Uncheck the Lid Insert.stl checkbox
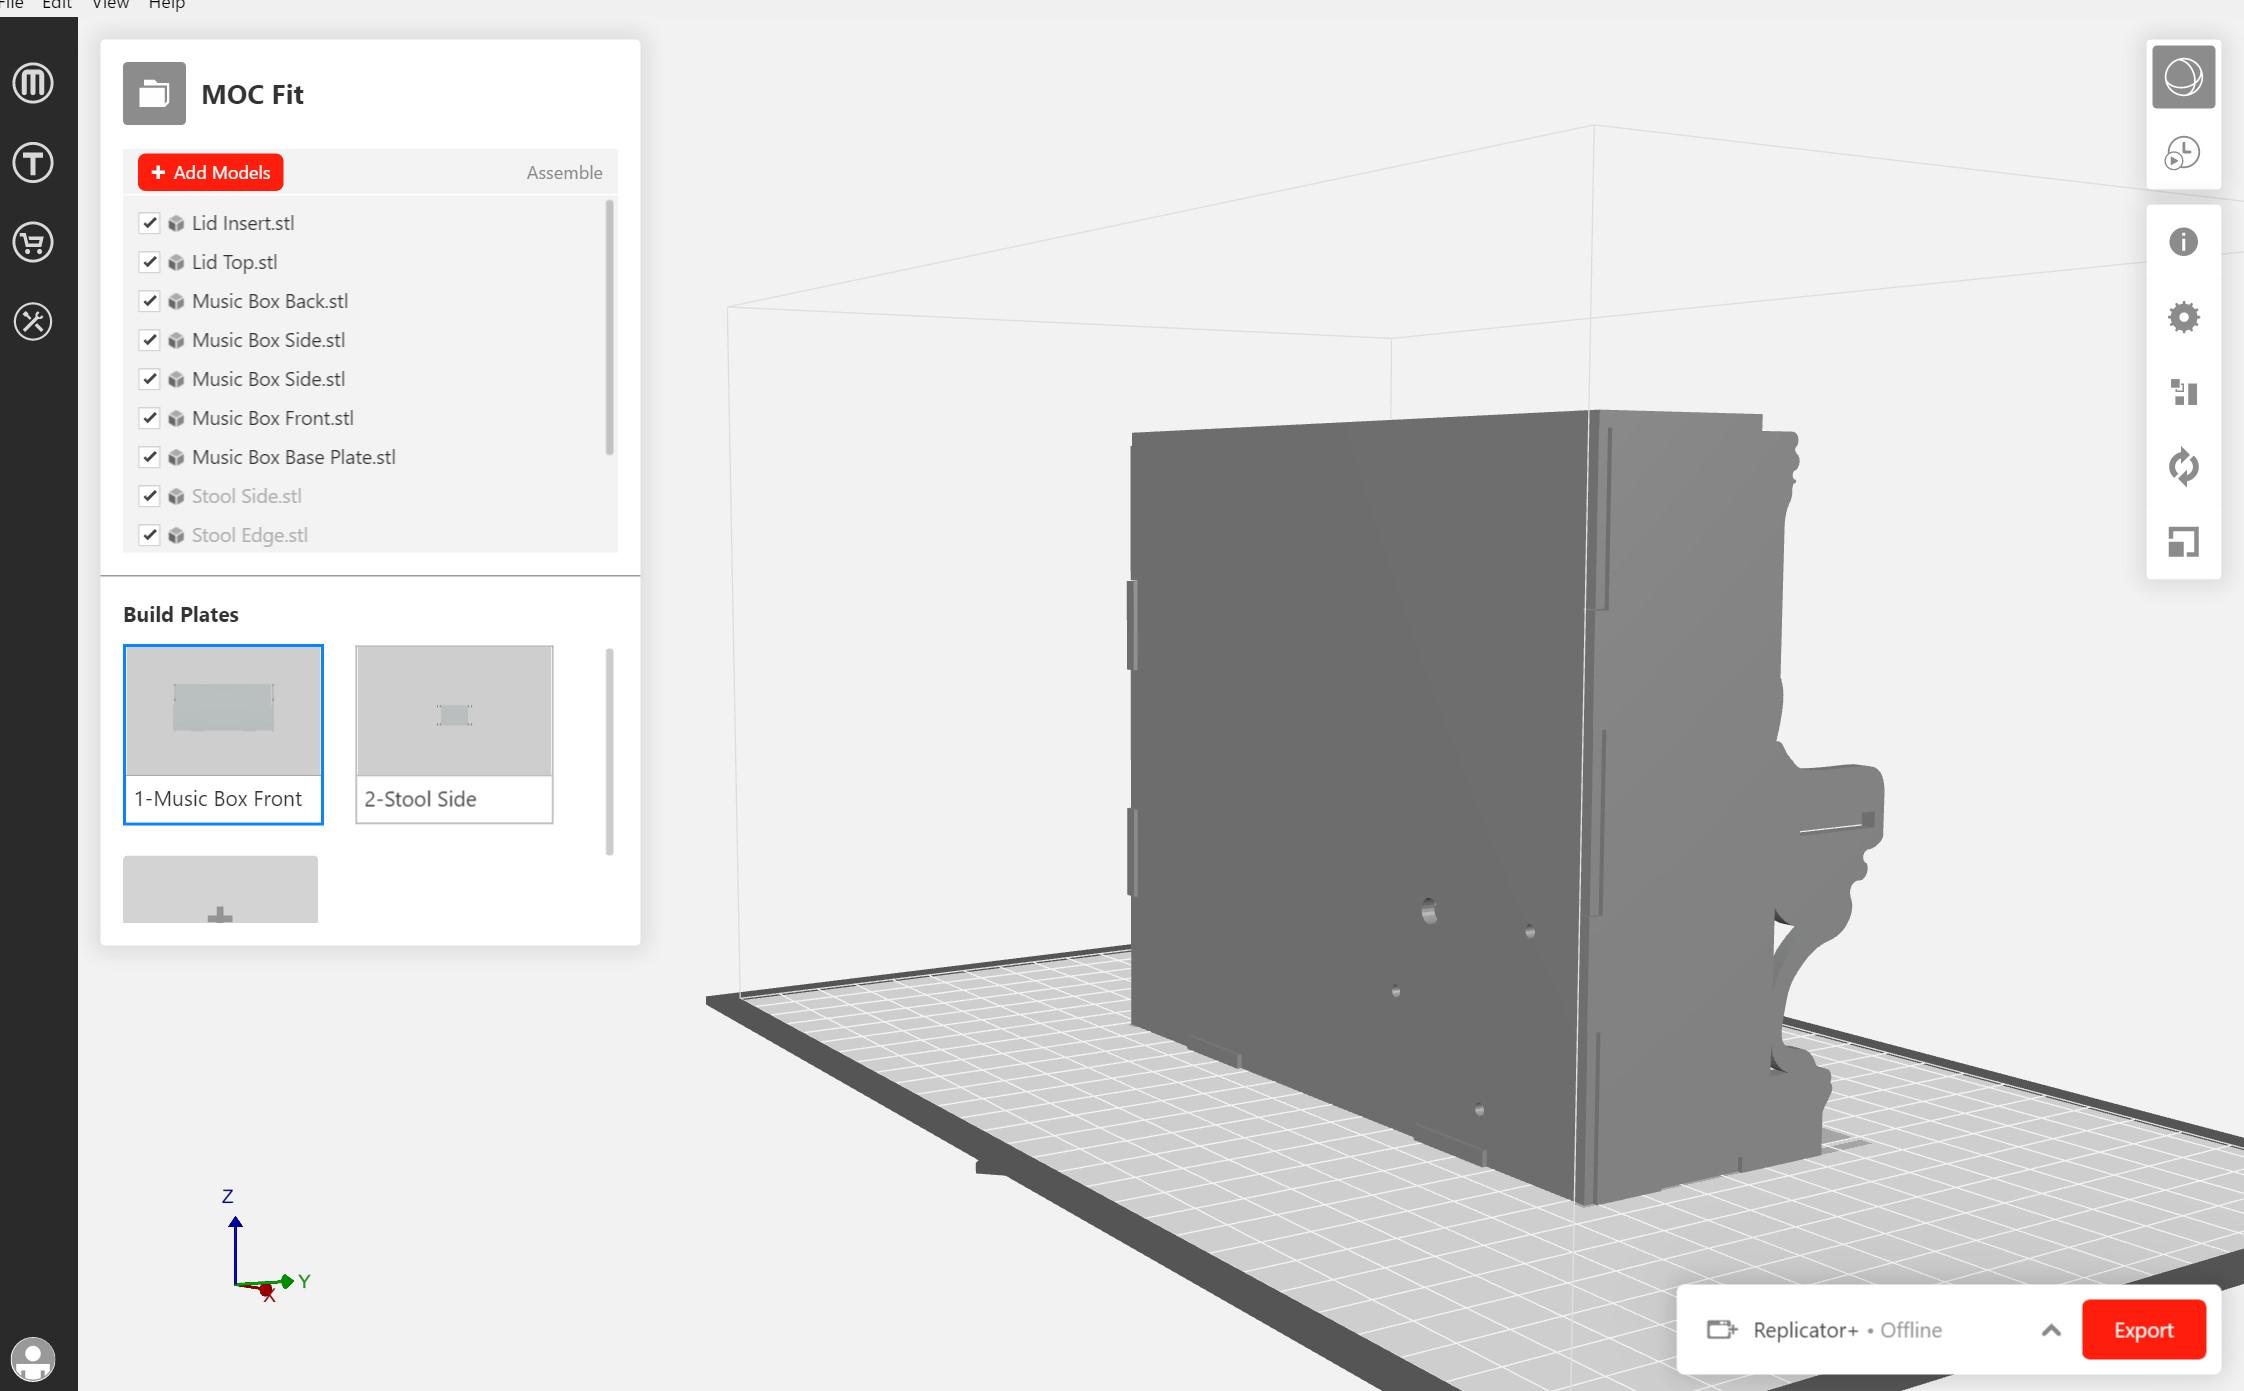Screen dimensions: 2244x1391 click(x=149, y=223)
